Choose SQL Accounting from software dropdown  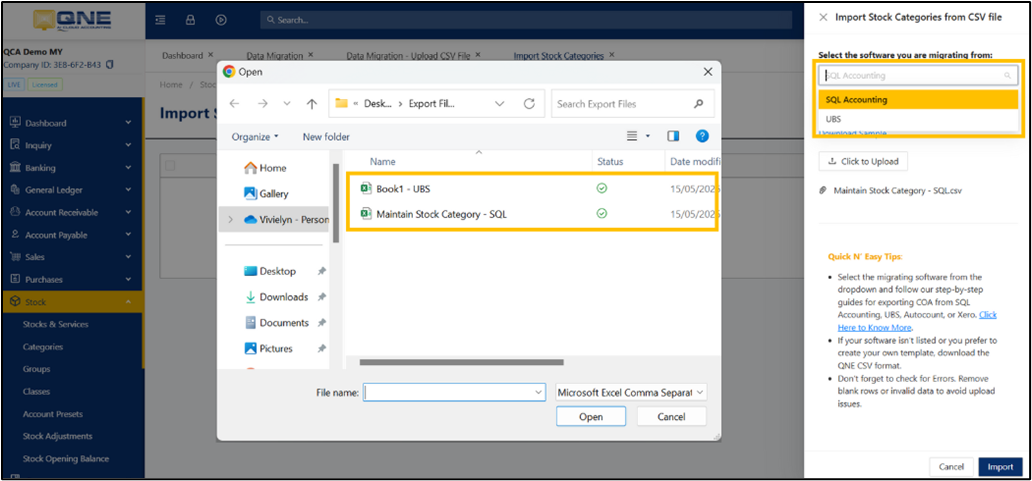click(x=918, y=100)
